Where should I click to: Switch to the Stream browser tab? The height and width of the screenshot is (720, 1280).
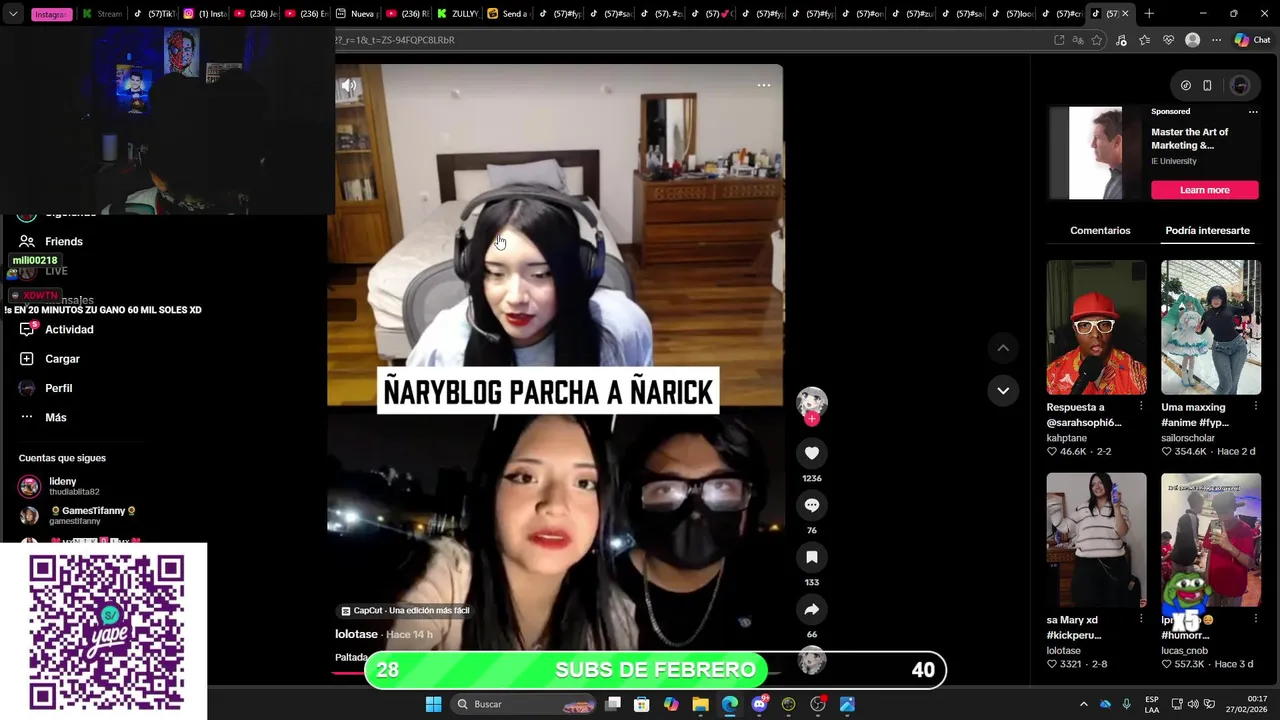pos(102,14)
